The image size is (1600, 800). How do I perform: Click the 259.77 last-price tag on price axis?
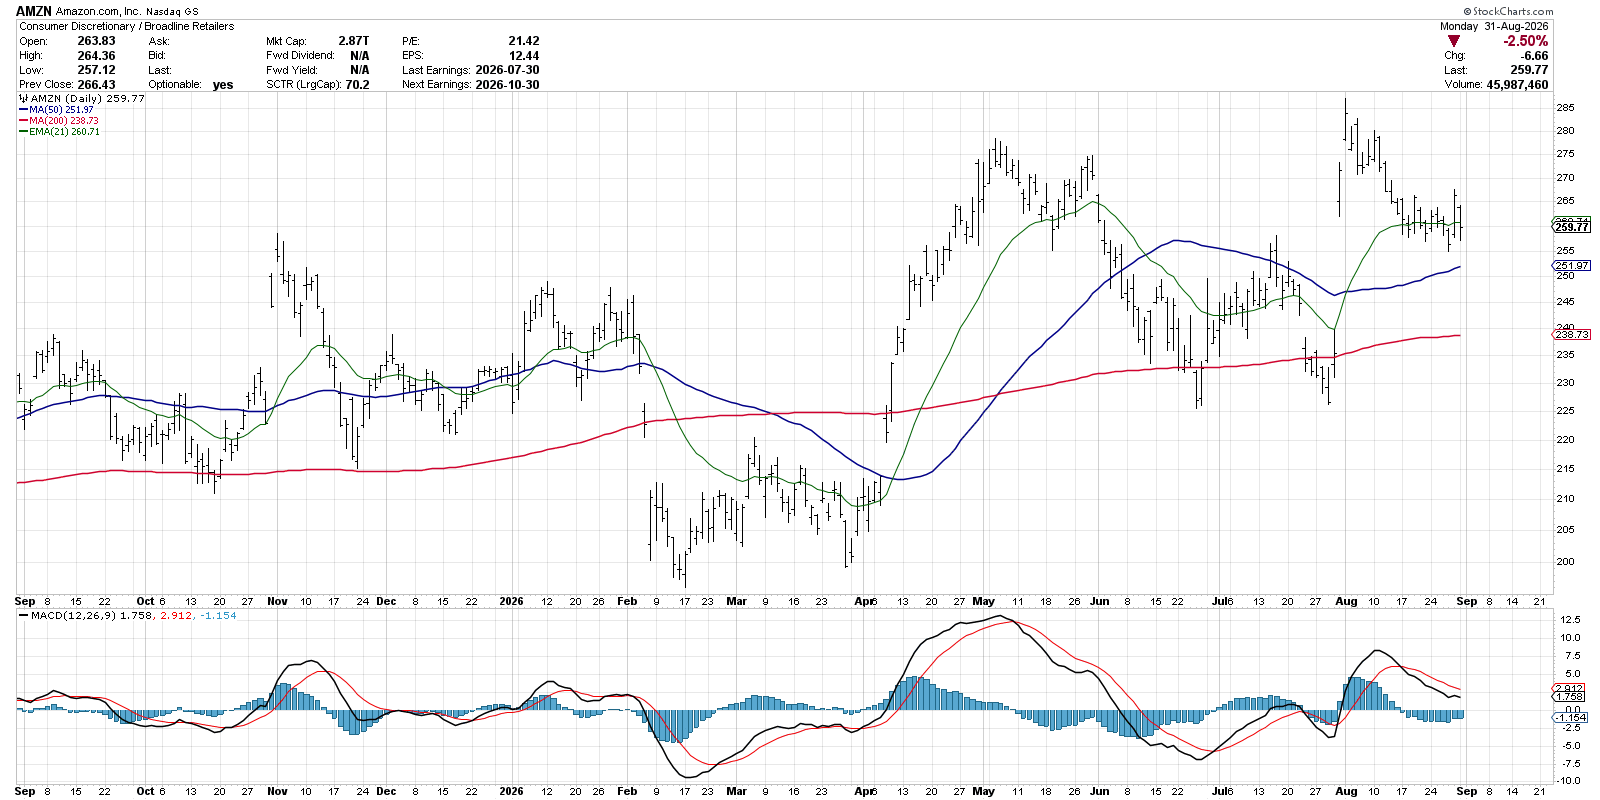click(1571, 227)
